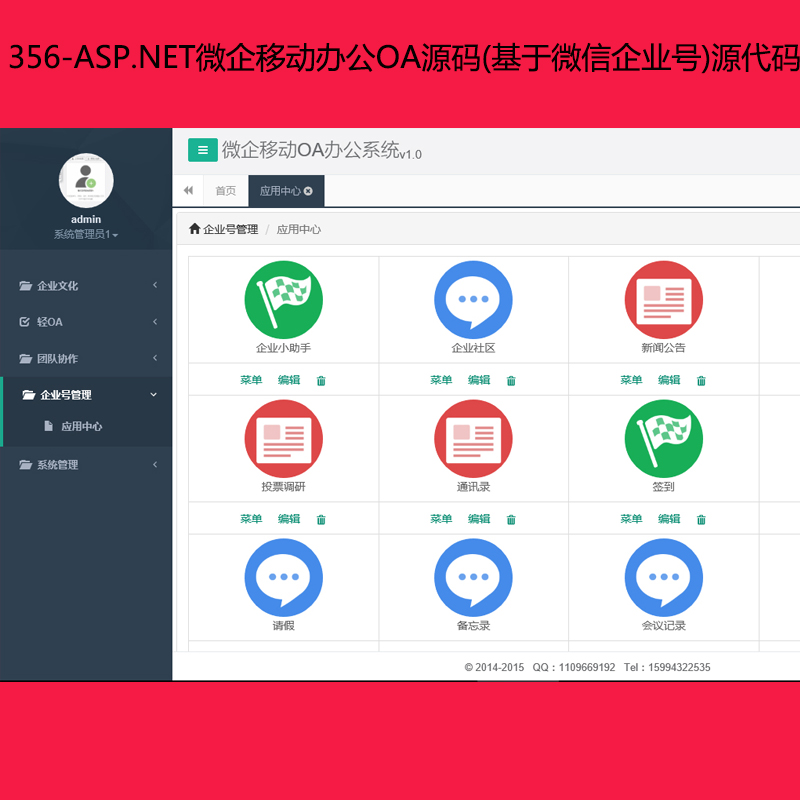Click 应用中心 breadcrumb text
The width and height of the screenshot is (800, 800).
tap(299, 230)
